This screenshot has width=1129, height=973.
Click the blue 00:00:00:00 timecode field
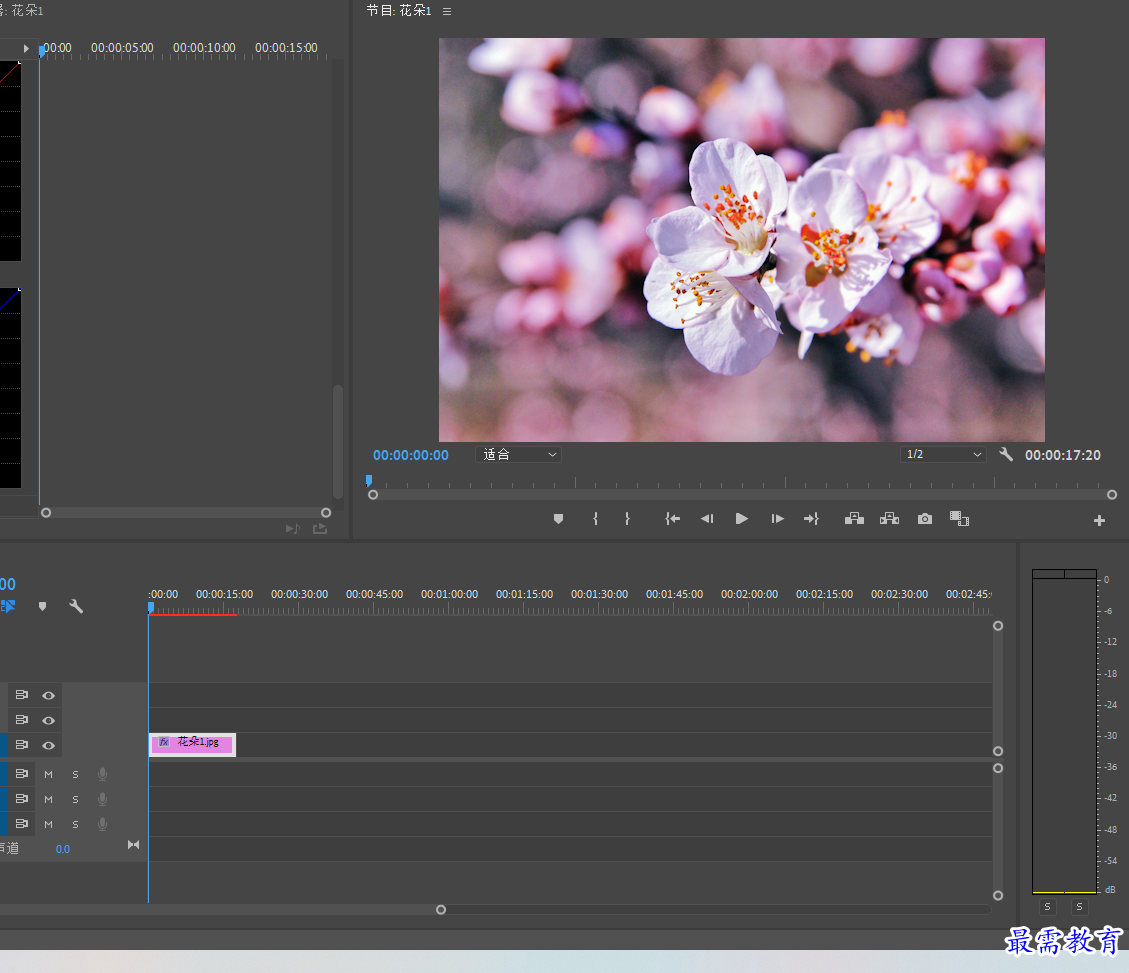(x=410, y=455)
